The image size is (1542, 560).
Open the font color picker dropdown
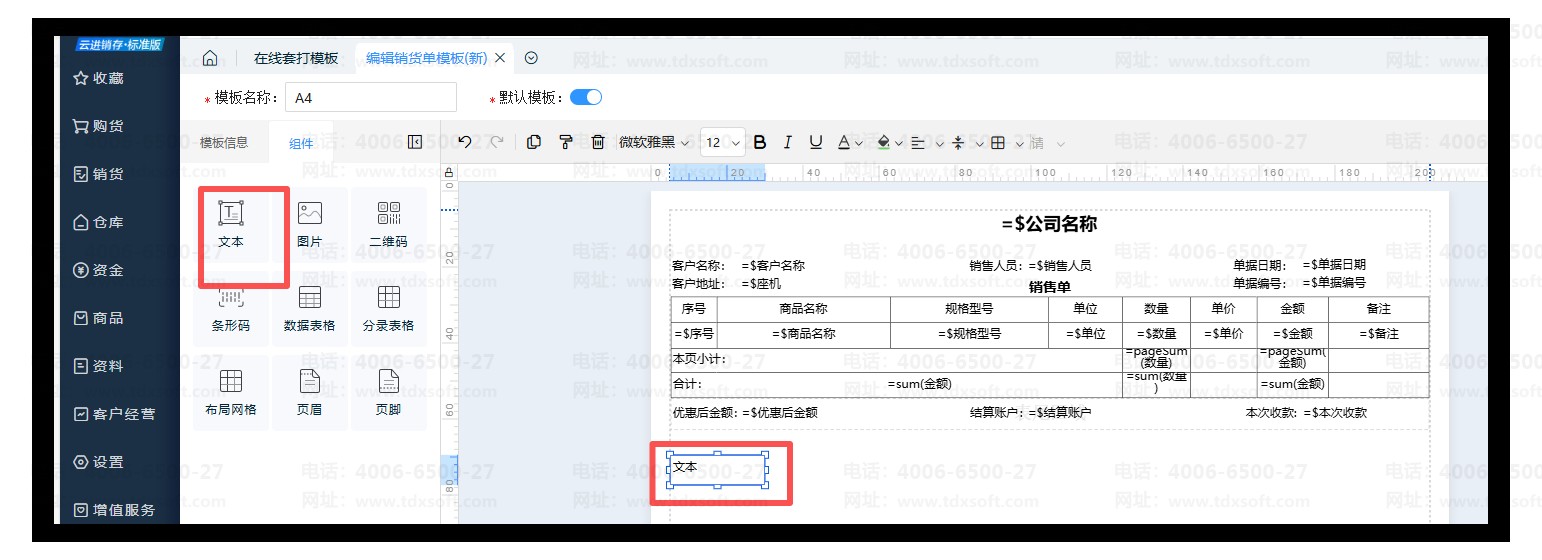[x=859, y=143]
